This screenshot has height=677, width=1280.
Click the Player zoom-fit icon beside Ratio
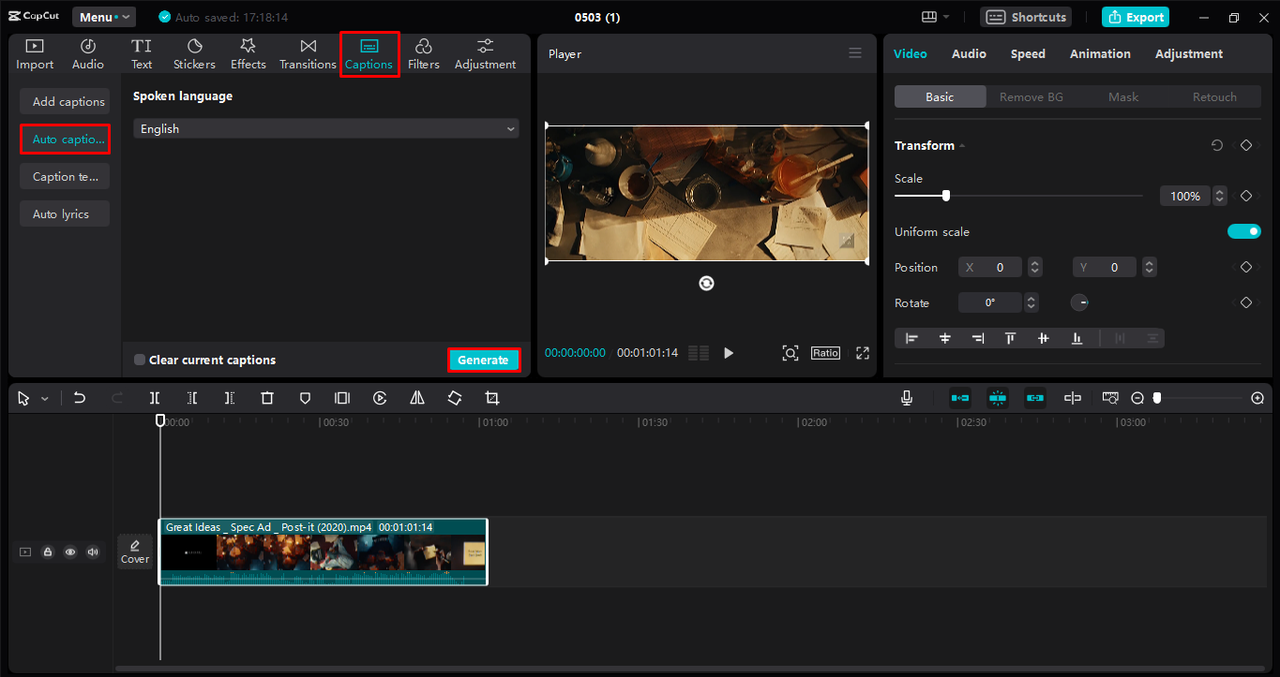click(790, 353)
